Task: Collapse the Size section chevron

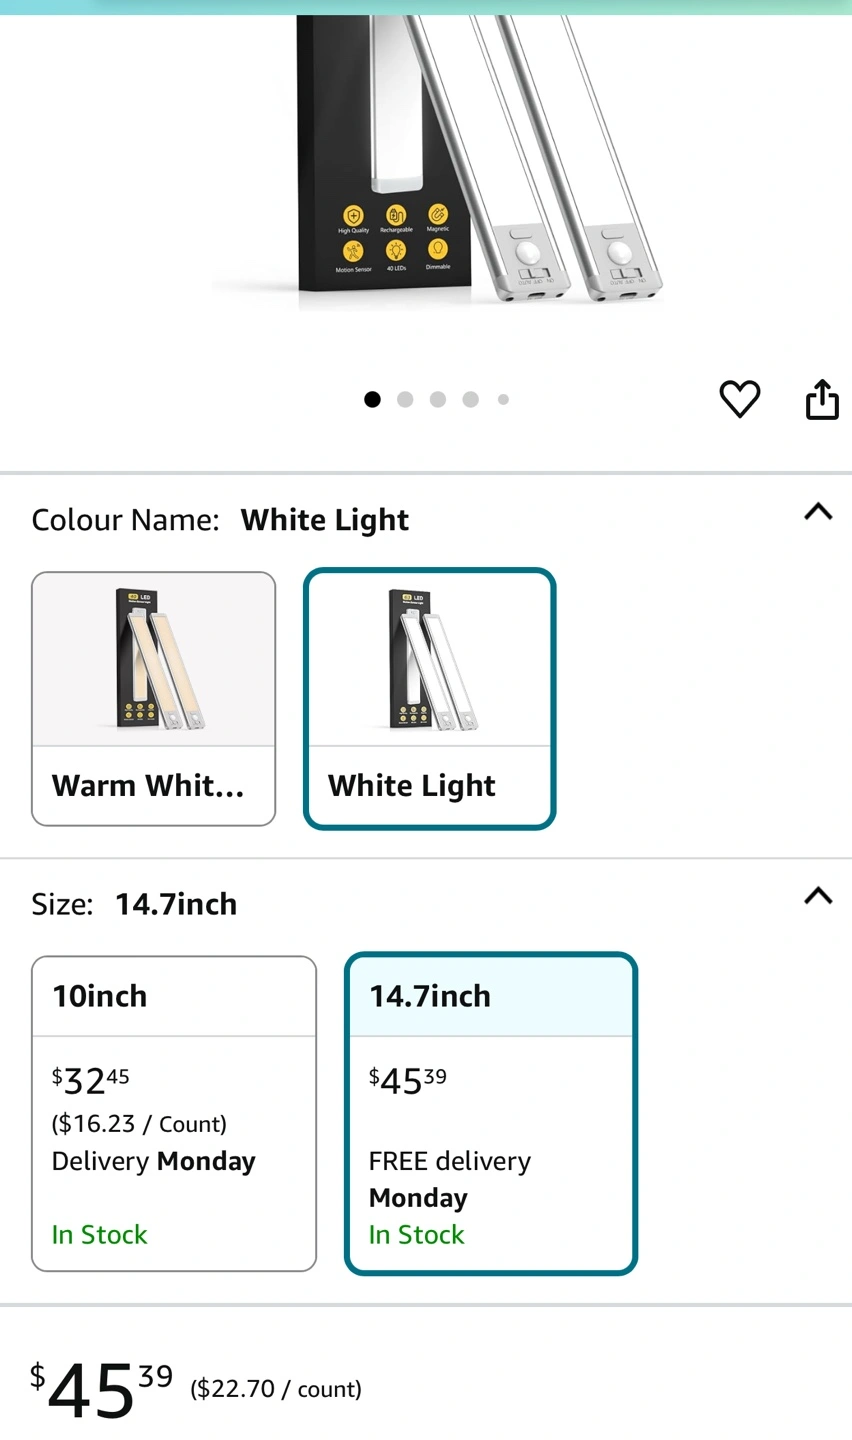Action: point(818,895)
